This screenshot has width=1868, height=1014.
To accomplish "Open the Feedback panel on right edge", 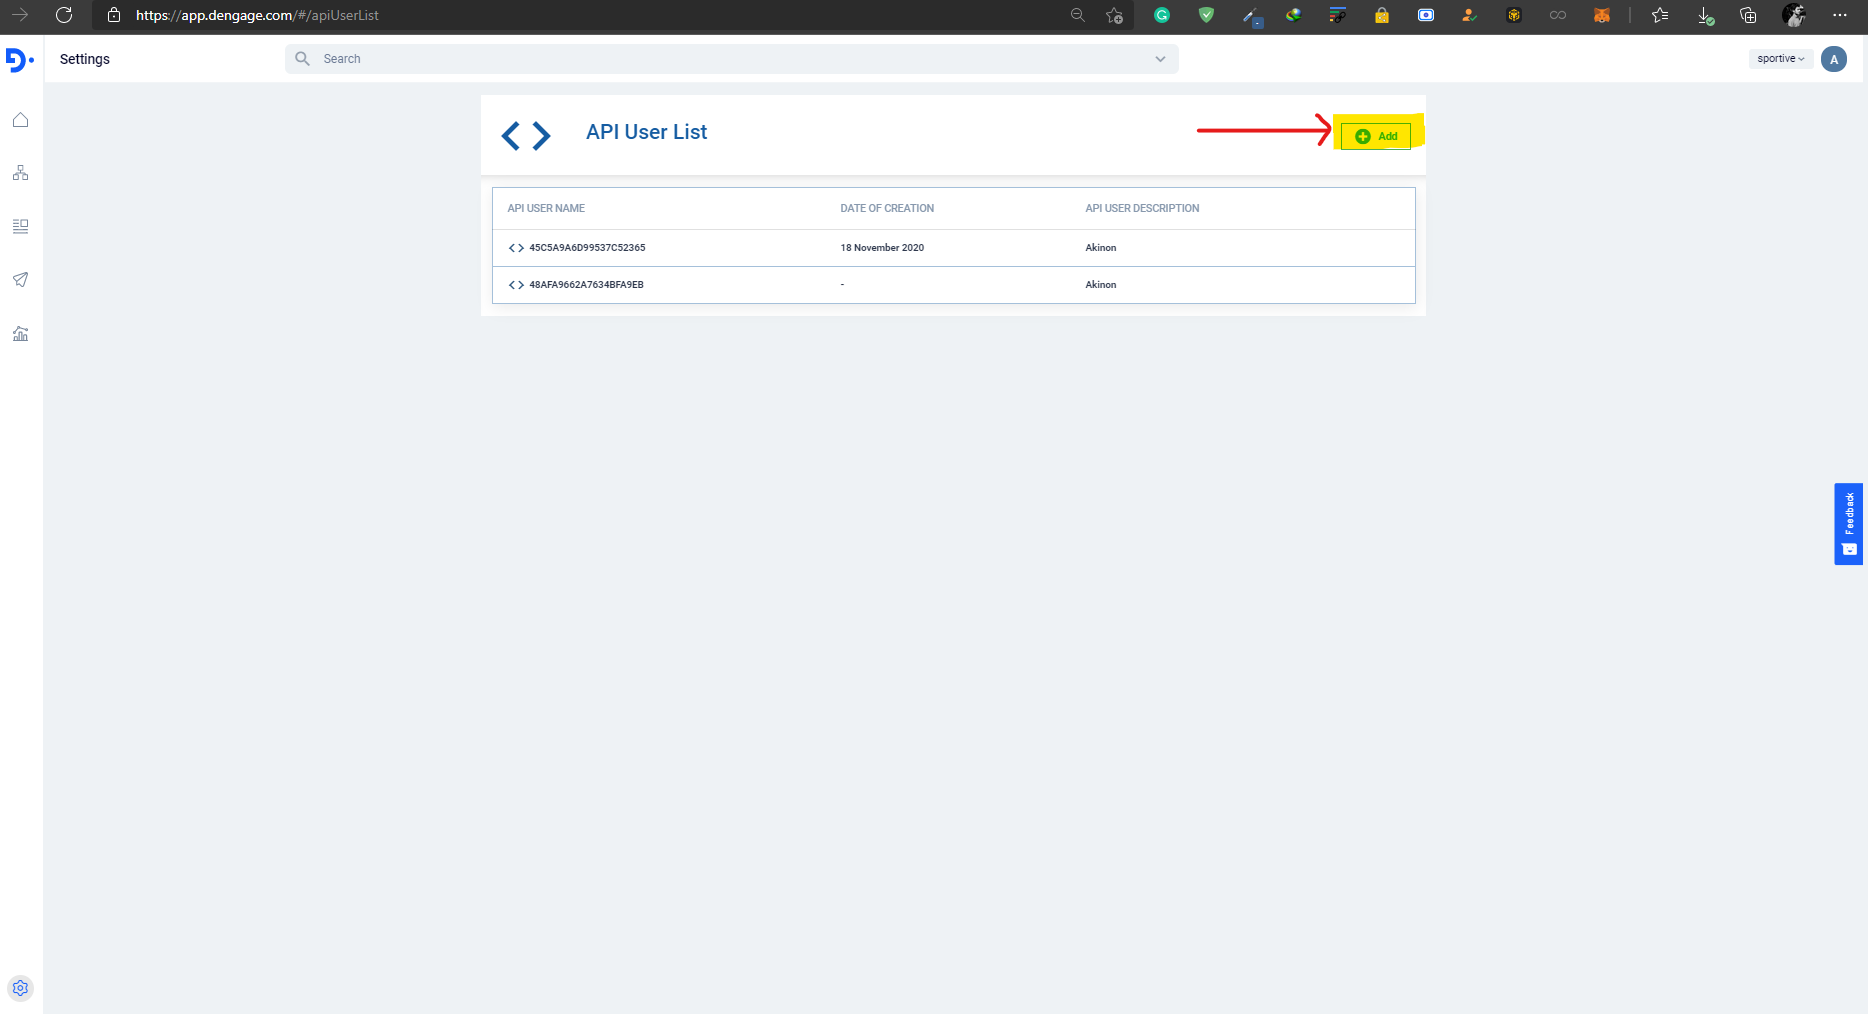I will point(1849,523).
